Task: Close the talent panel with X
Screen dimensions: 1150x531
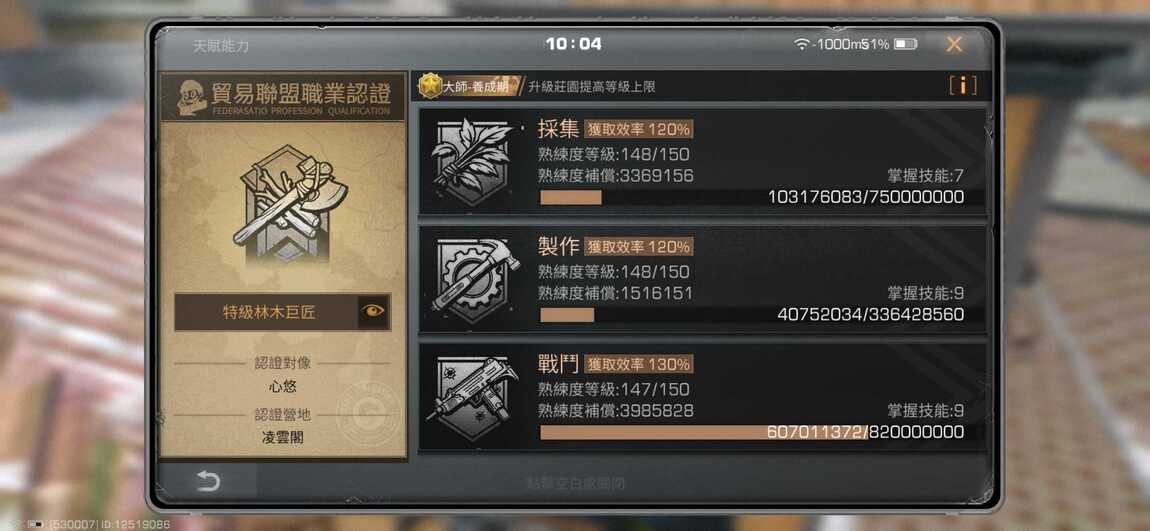Action: tap(953, 45)
